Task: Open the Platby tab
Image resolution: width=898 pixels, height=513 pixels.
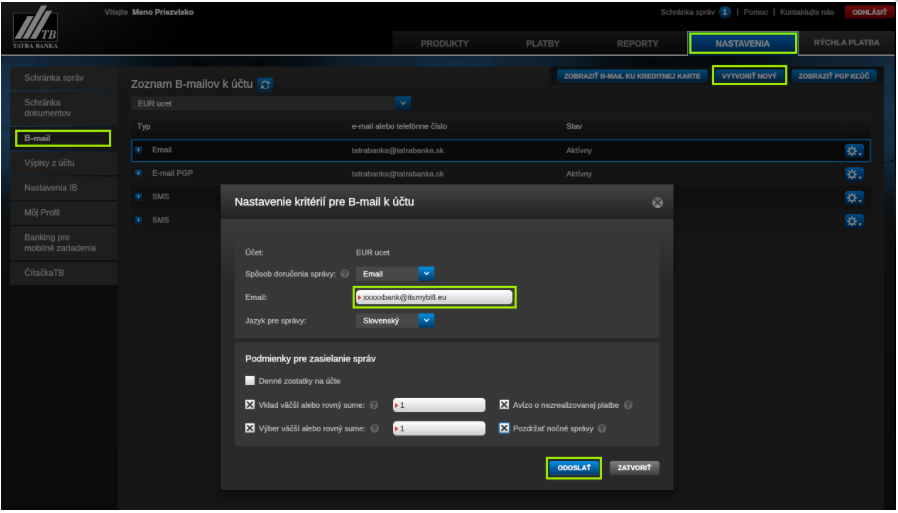Action: pyautogui.click(x=543, y=44)
